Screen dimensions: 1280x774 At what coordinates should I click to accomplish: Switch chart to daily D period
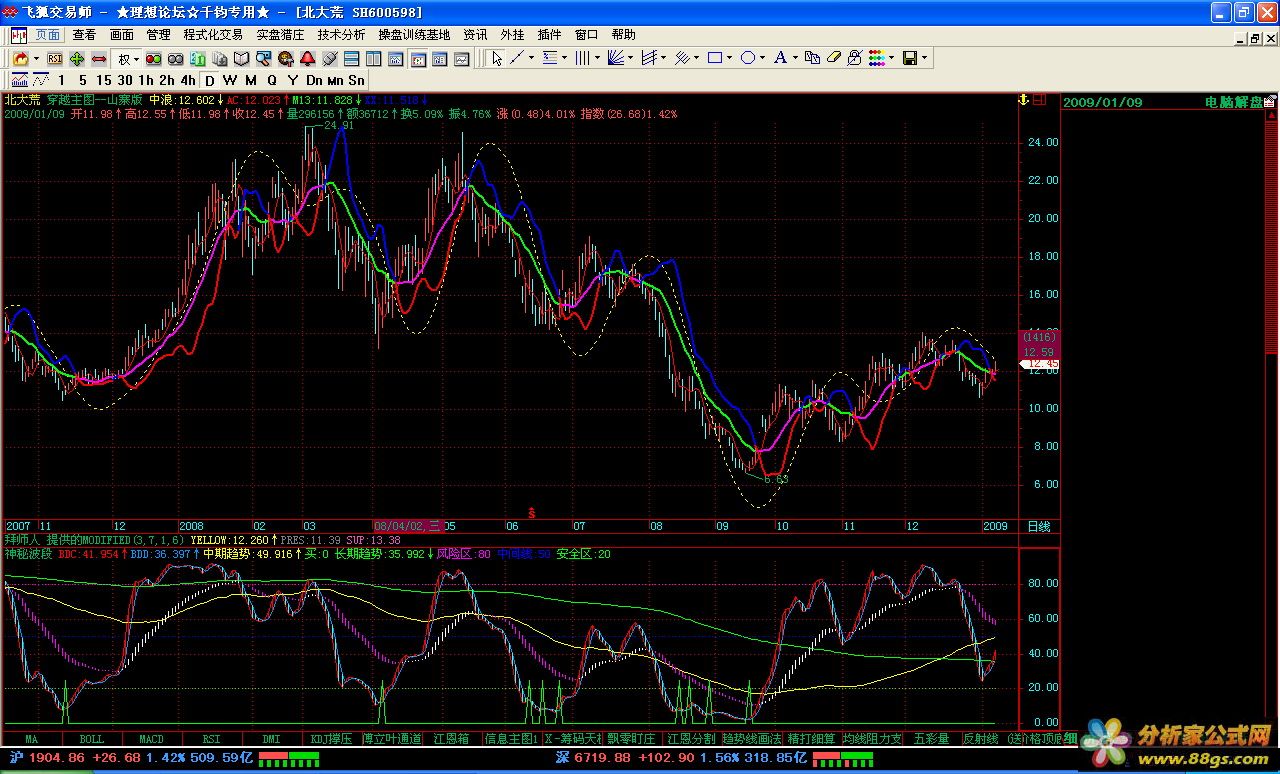click(x=210, y=80)
